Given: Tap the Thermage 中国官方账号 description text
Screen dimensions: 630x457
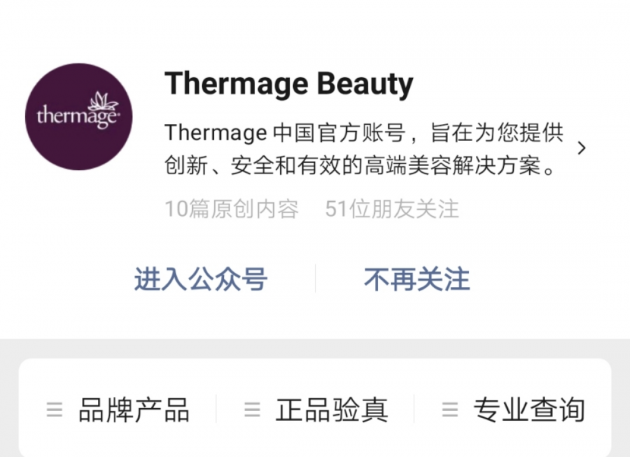Looking at the screenshot, I should click(x=364, y=149).
